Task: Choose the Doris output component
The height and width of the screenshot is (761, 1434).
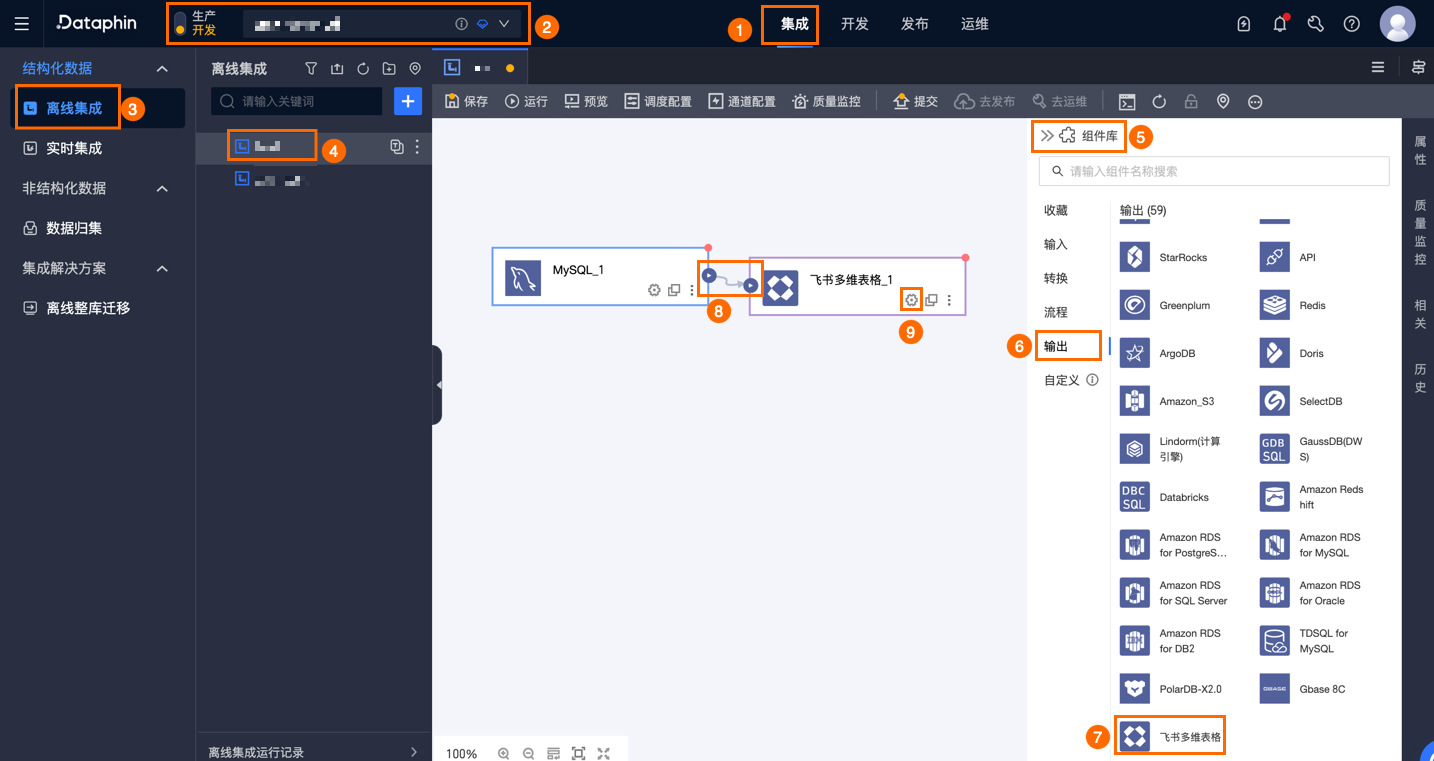Action: (x=1292, y=353)
